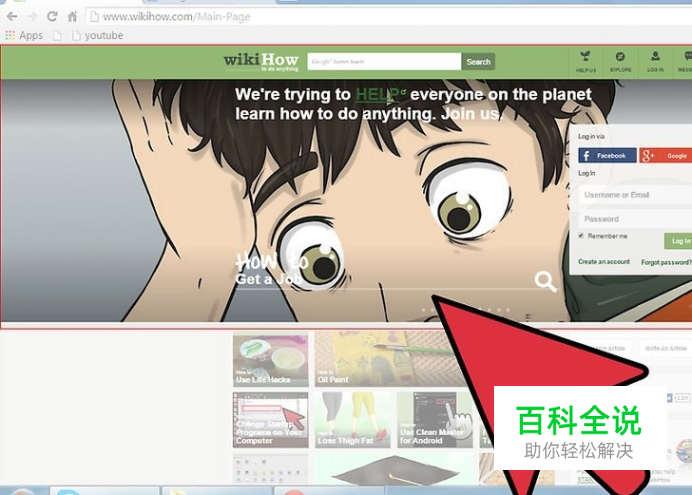Image resolution: width=692 pixels, height=495 pixels.
Task: Open Use Clean Master for Android thumbnail
Action: (x=435, y=420)
